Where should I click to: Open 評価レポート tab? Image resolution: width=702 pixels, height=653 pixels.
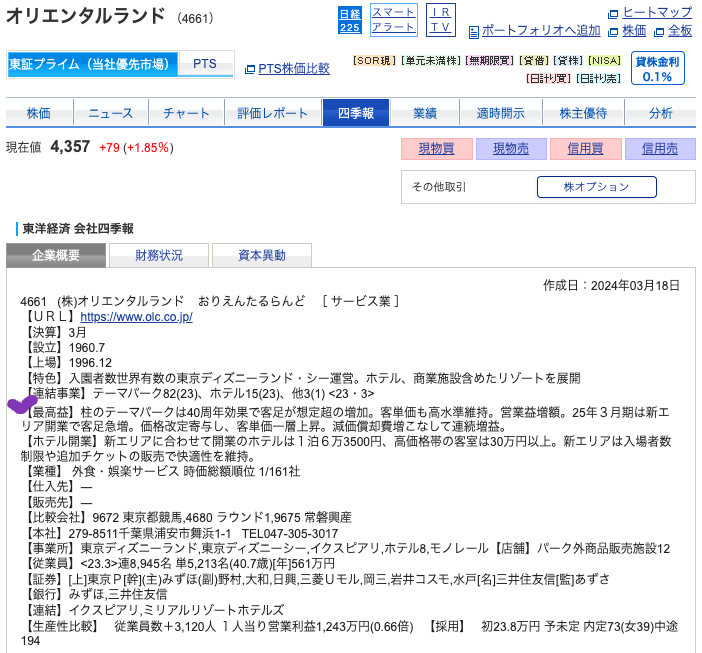point(273,113)
